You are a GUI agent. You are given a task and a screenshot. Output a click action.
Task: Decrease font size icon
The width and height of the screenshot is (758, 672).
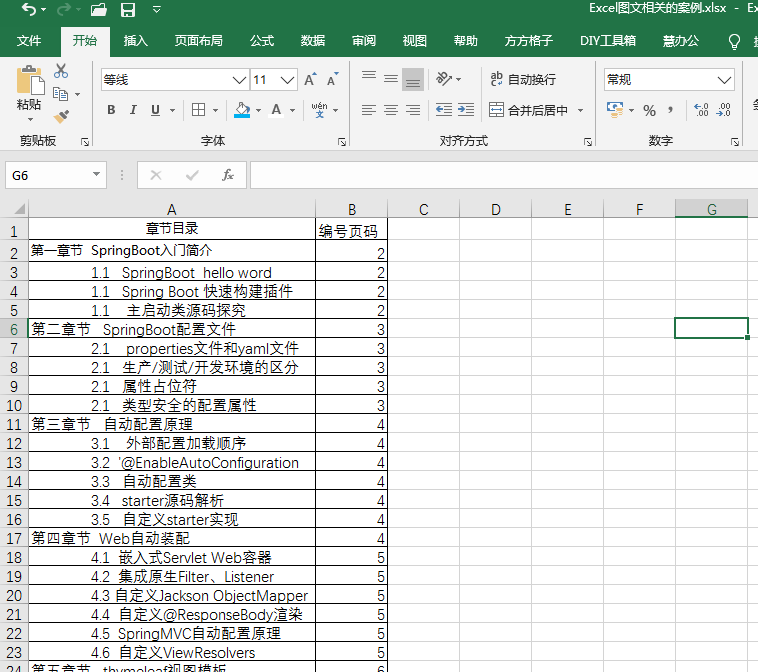333,79
